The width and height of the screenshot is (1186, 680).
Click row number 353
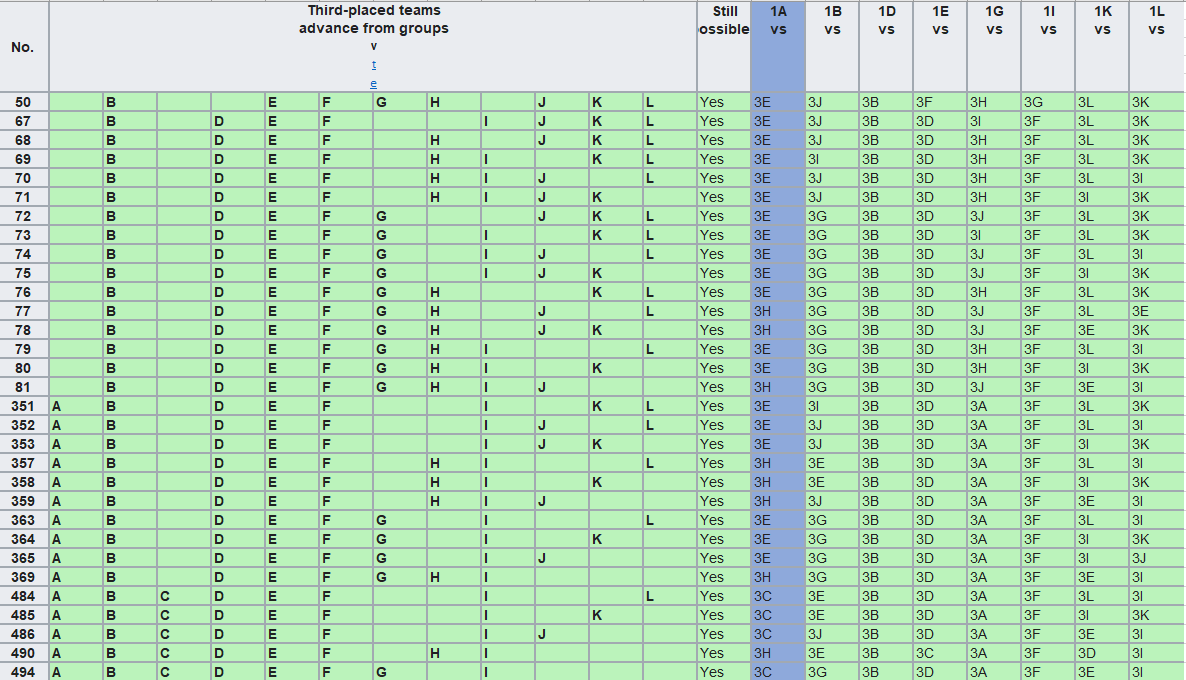pyautogui.click(x=23, y=444)
